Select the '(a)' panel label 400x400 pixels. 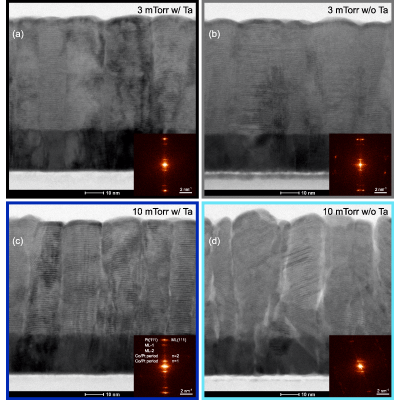18,34
